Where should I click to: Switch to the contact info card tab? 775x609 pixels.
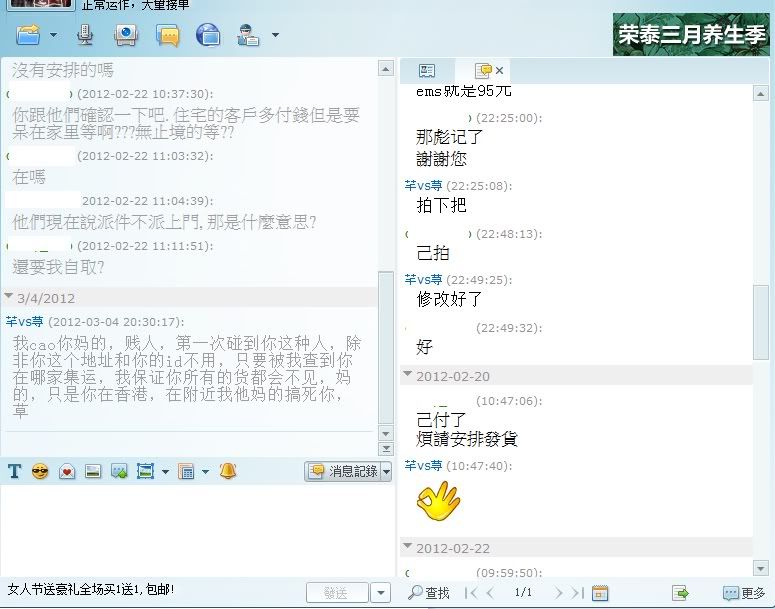click(427, 70)
